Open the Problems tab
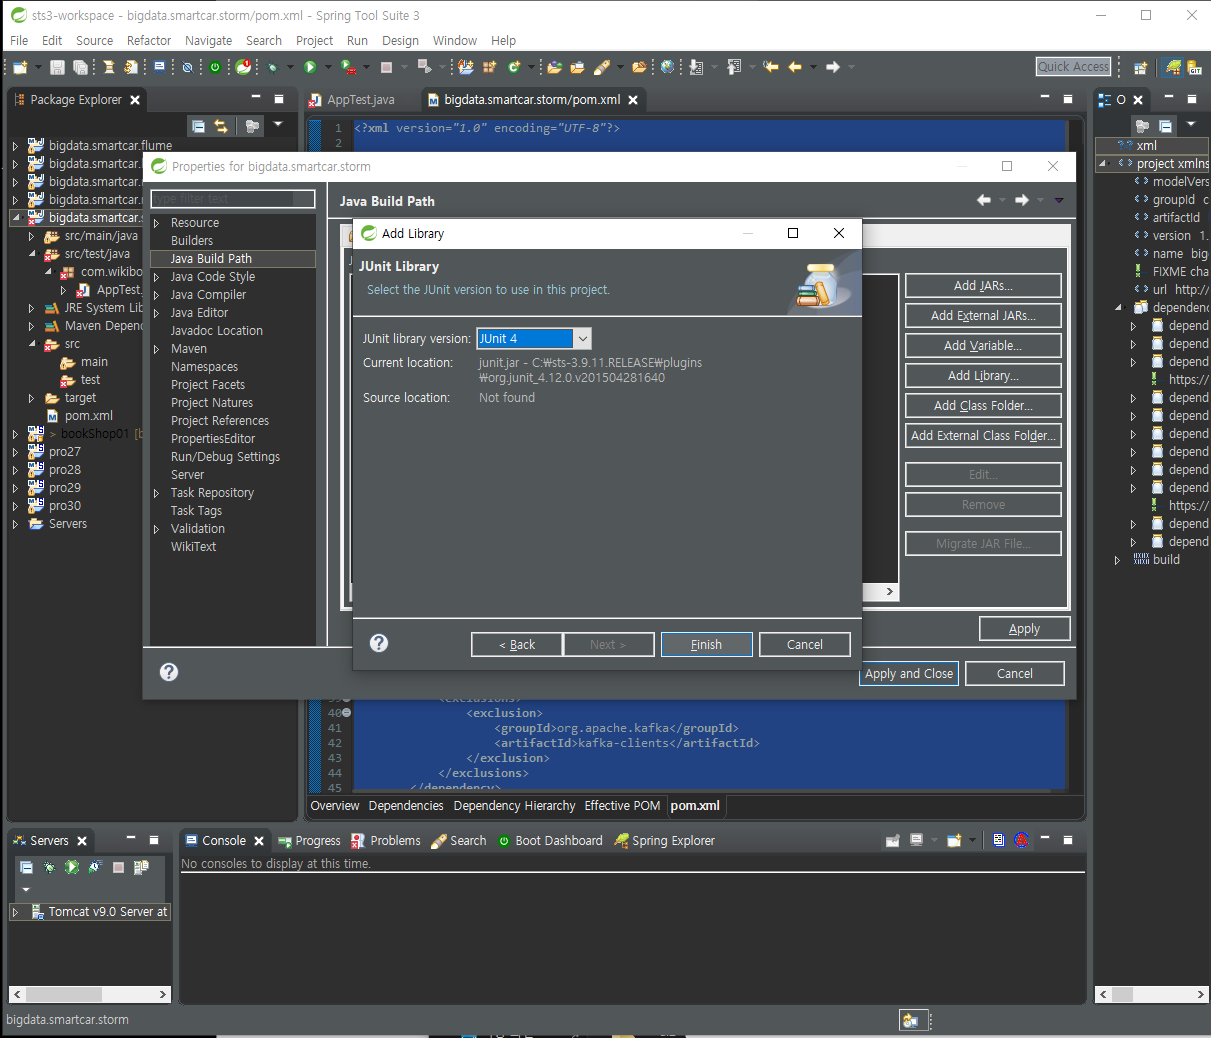1211x1038 pixels. click(x=386, y=841)
